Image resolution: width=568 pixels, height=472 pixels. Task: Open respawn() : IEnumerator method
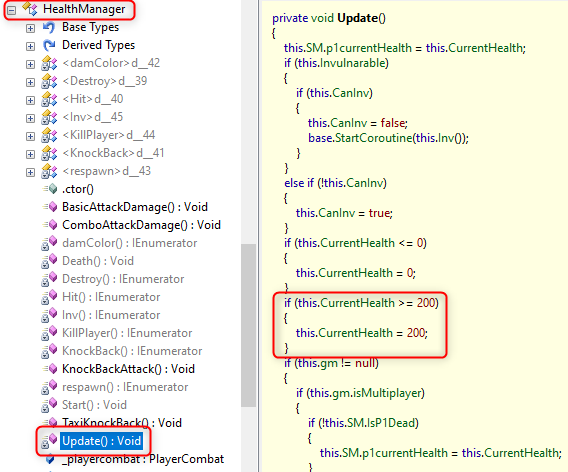(x=125, y=387)
